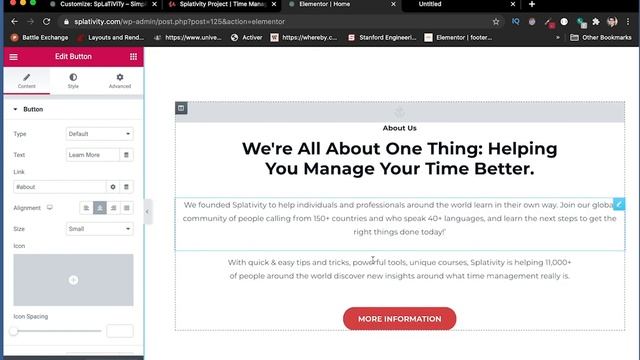
Task: Reload the current page
Action: (x=47, y=22)
